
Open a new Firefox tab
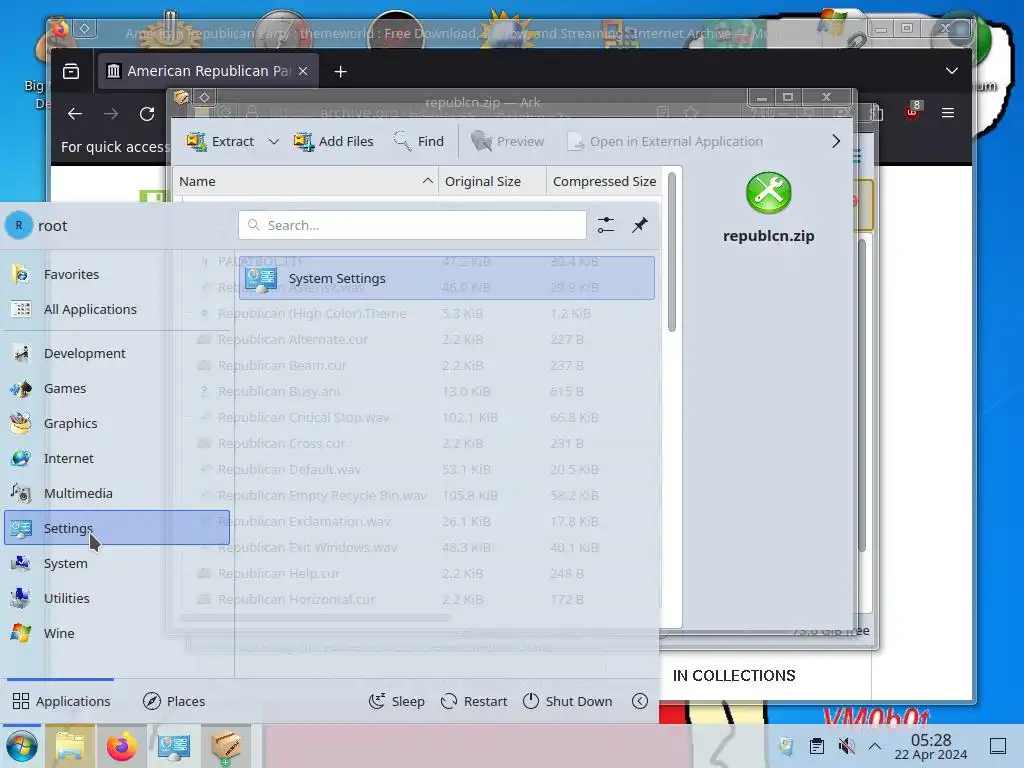340,71
